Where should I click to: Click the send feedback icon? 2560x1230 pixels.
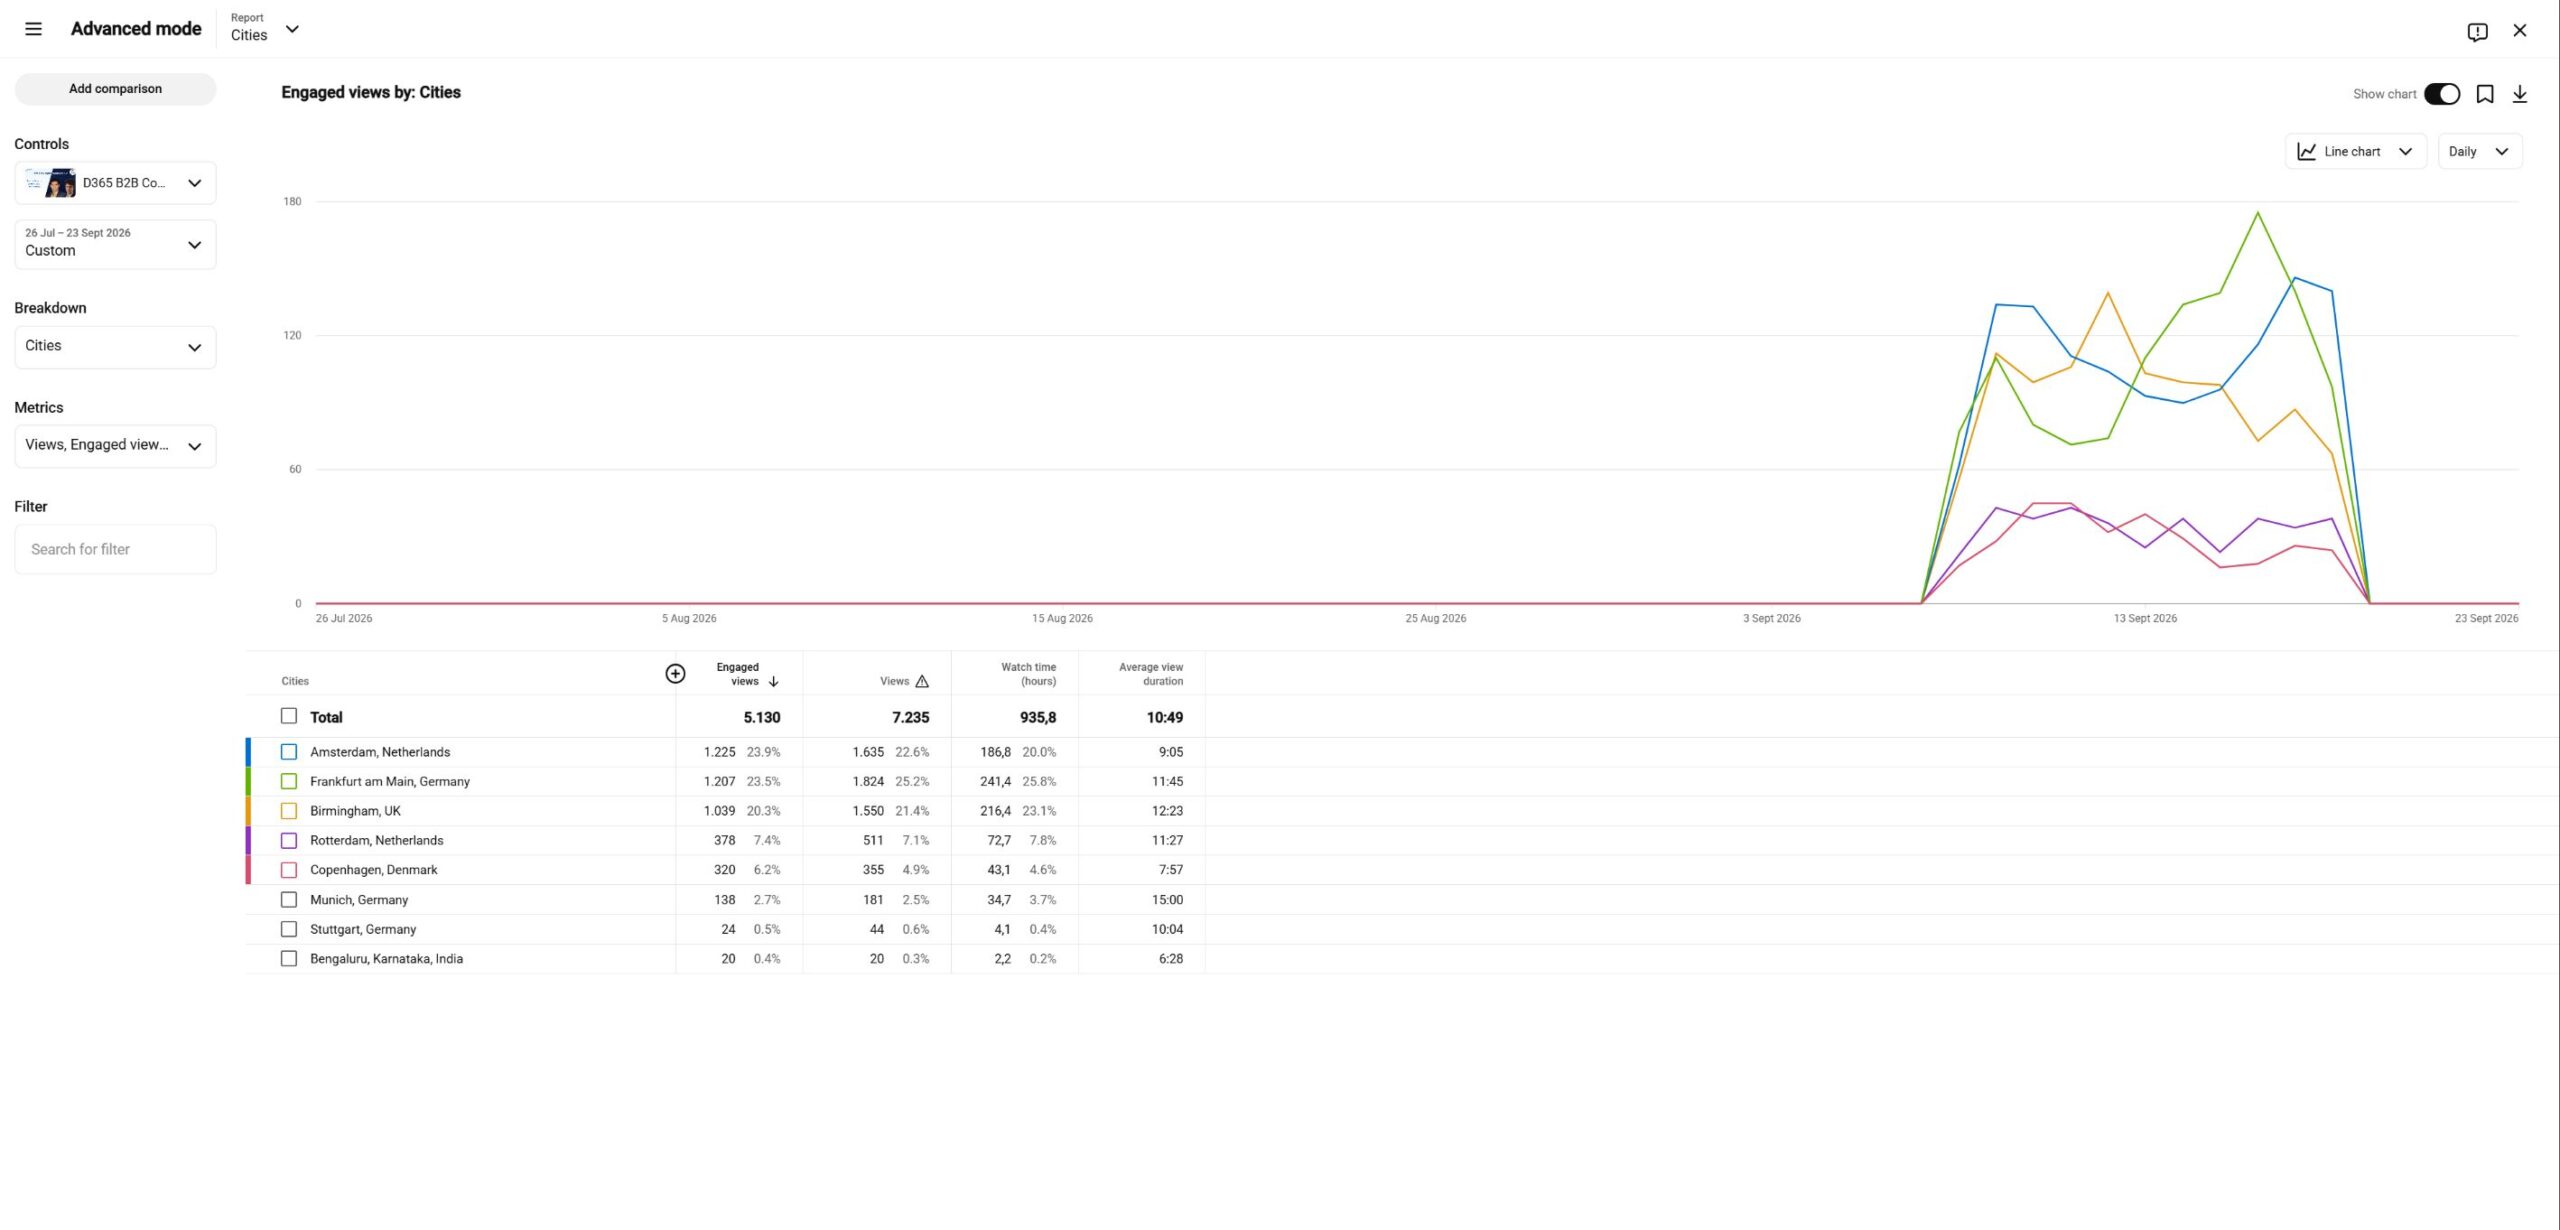coord(2477,31)
